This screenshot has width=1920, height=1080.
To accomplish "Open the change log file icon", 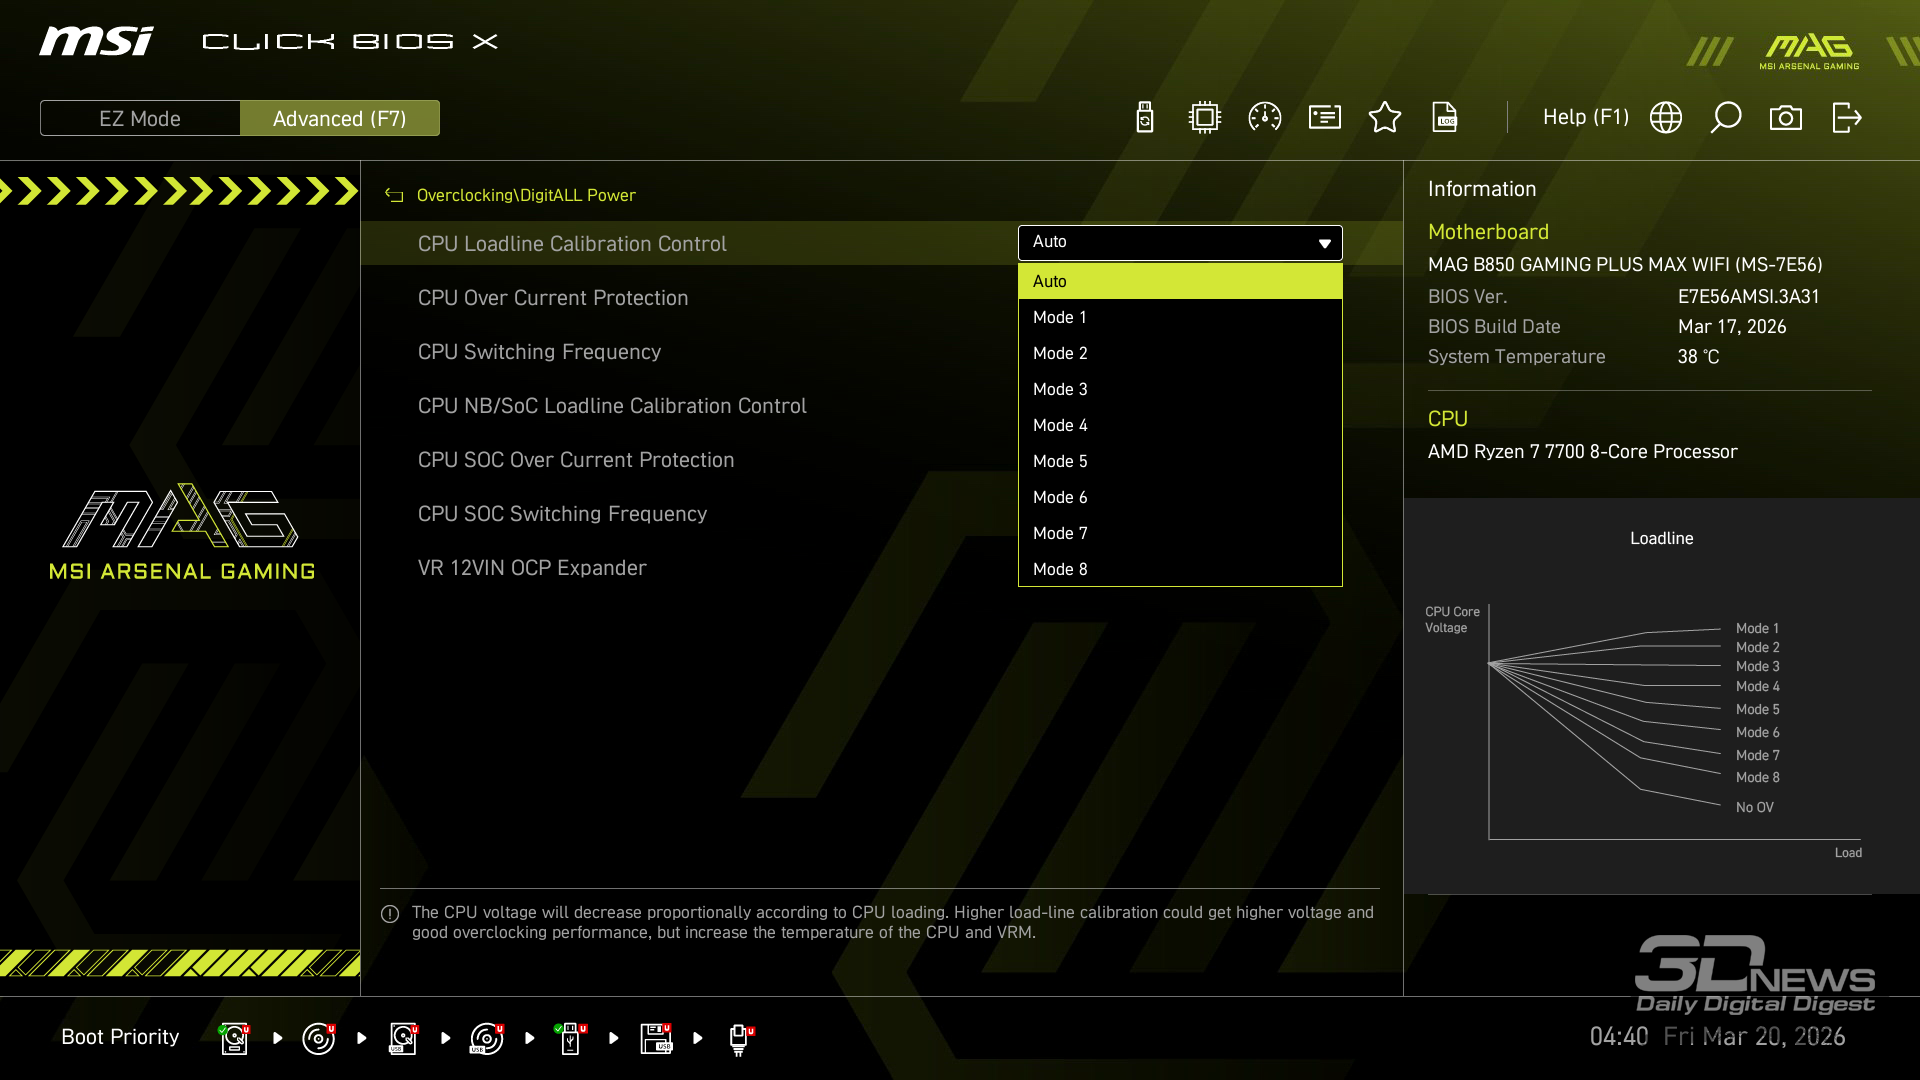I will pyautogui.click(x=1445, y=118).
